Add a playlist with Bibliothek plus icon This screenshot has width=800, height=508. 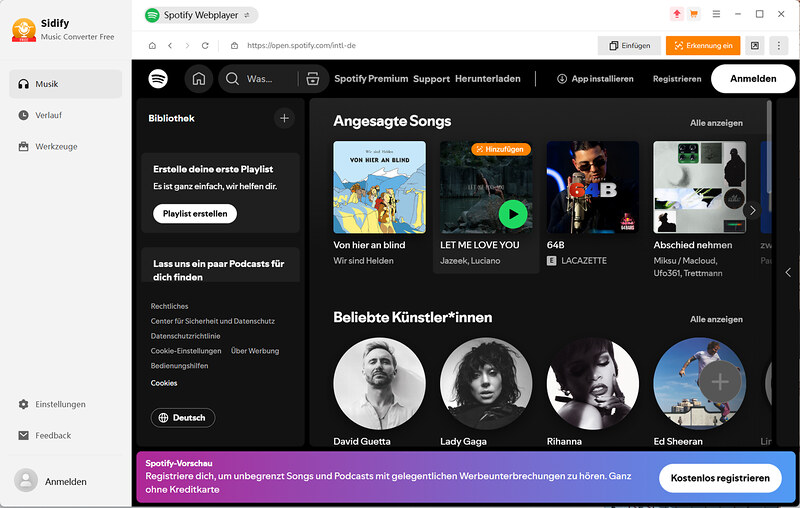(x=284, y=118)
